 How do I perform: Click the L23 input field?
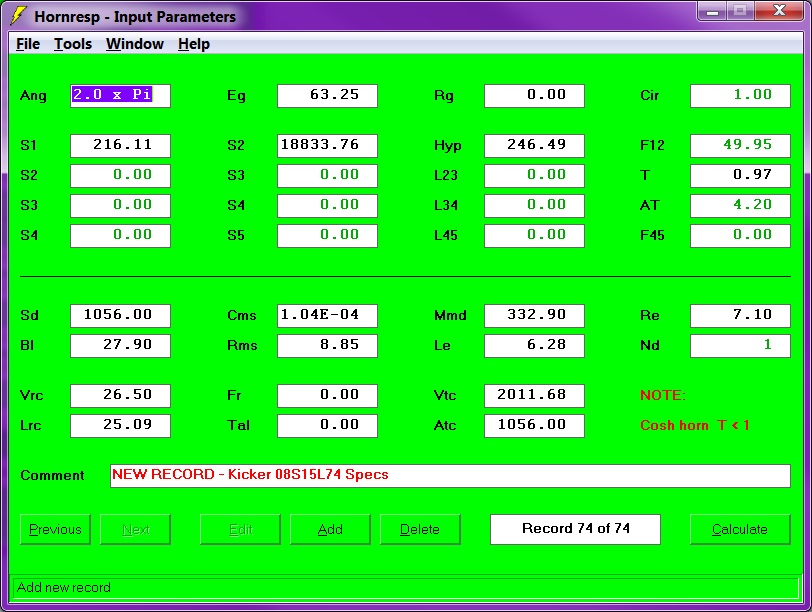tap(534, 176)
